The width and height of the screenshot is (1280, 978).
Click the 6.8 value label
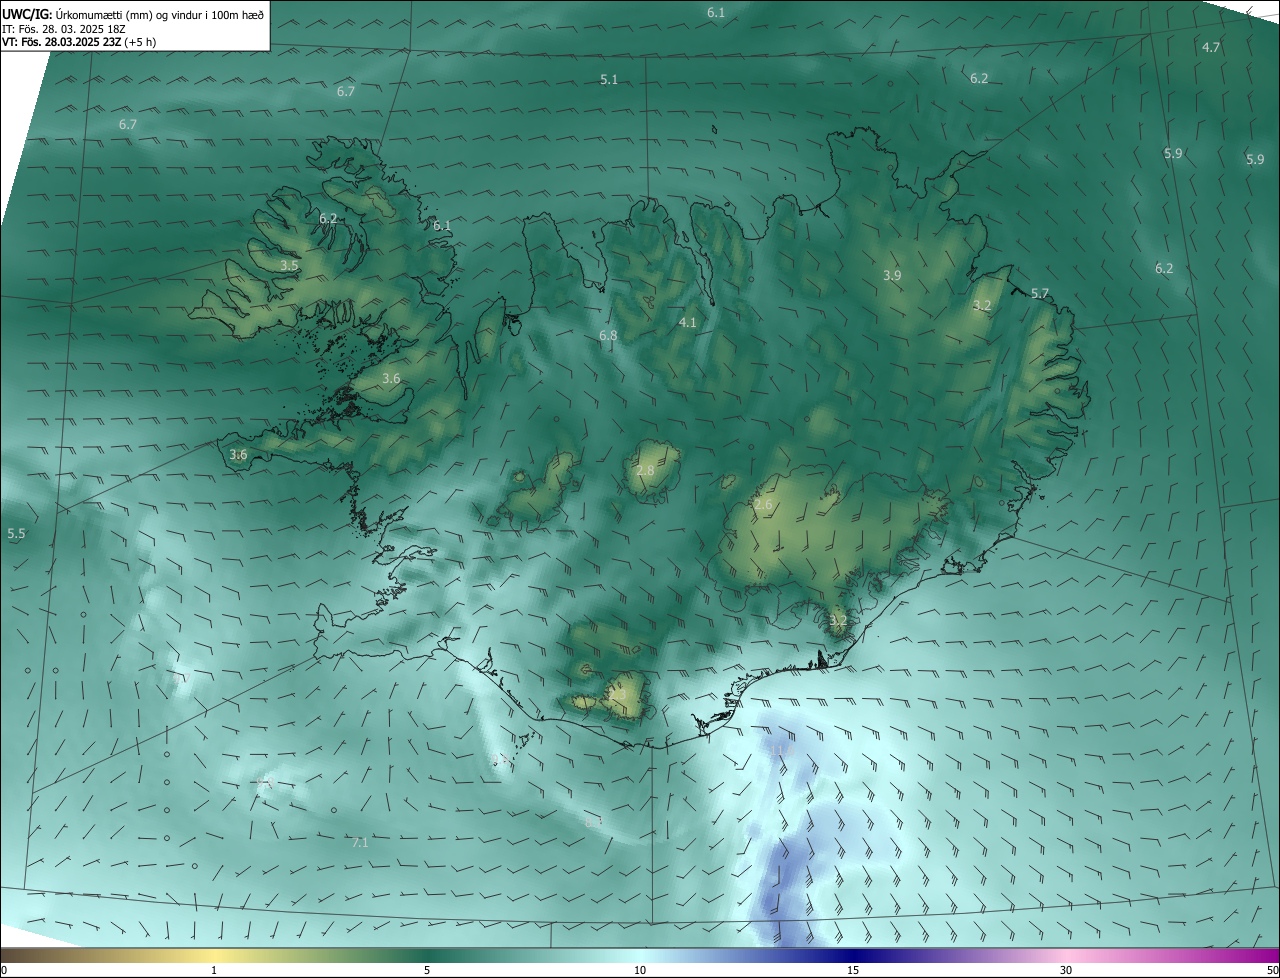click(608, 335)
